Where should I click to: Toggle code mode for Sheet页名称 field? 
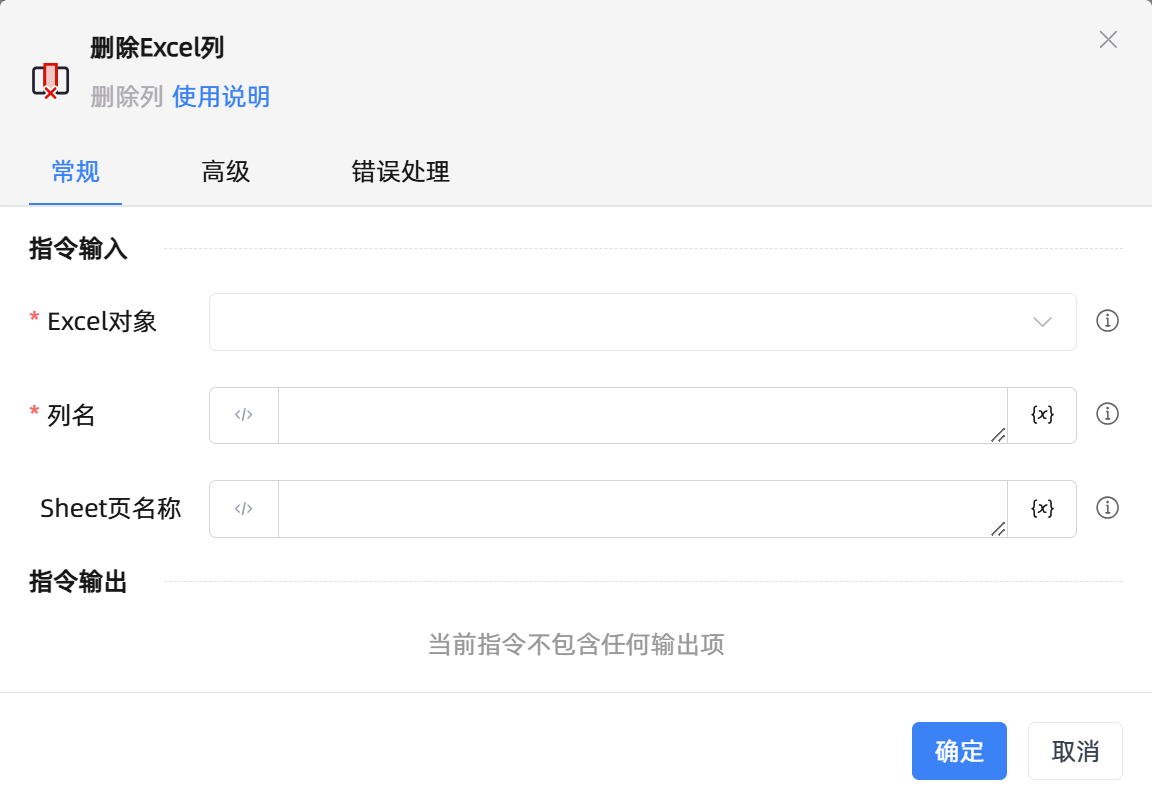click(244, 509)
